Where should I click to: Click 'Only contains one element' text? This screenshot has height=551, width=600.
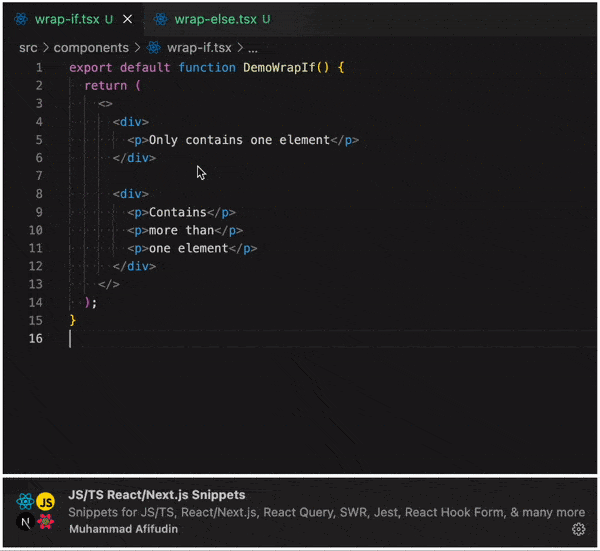pos(239,140)
